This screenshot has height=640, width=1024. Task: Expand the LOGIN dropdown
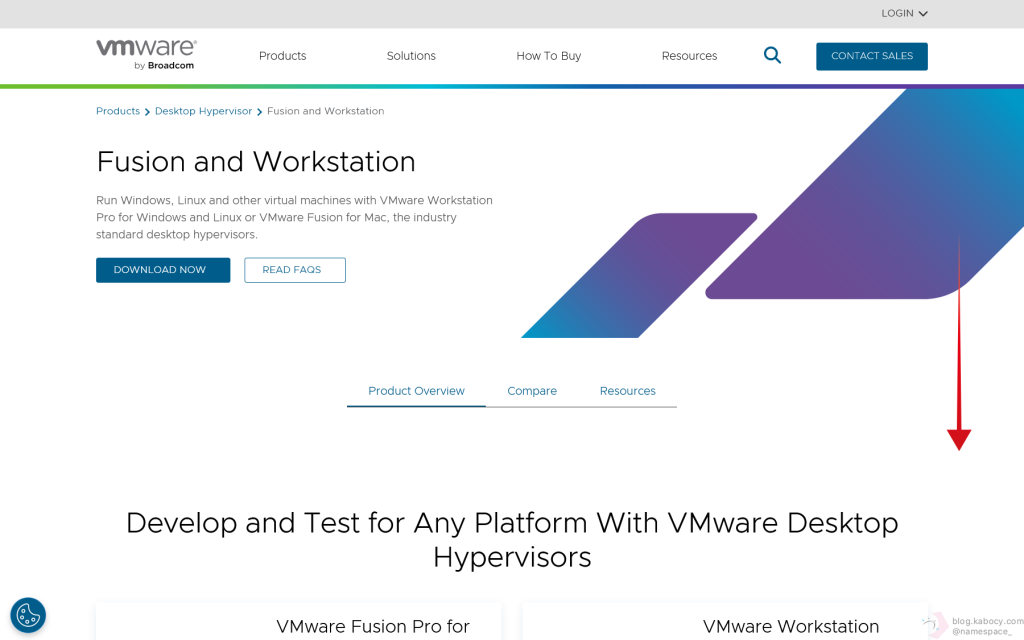click(904, 13)
